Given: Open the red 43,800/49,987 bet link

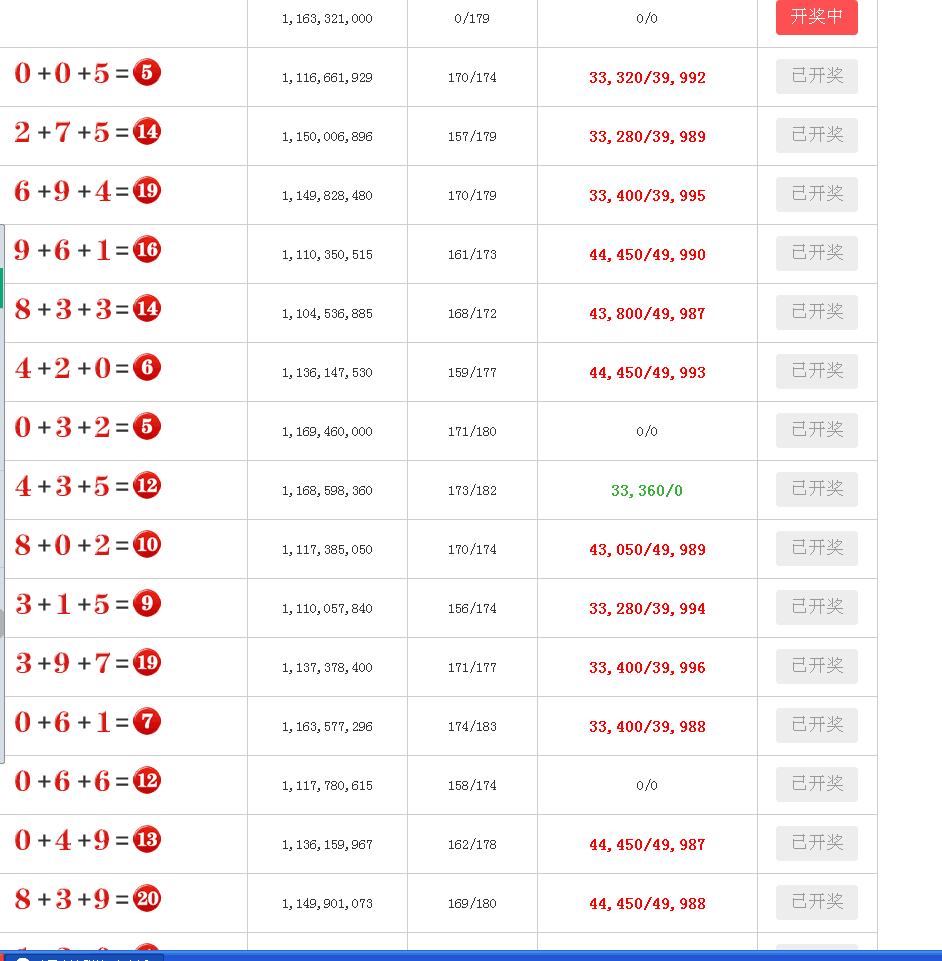Looking at the screenshot, I should pyautogui.click(x=647, y=314).
